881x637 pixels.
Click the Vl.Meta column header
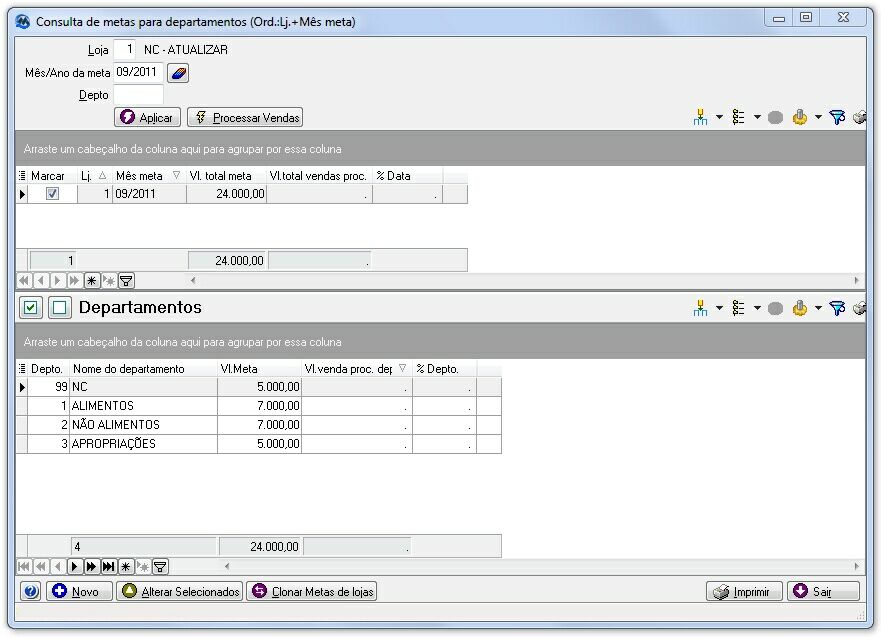pos(259,369)
